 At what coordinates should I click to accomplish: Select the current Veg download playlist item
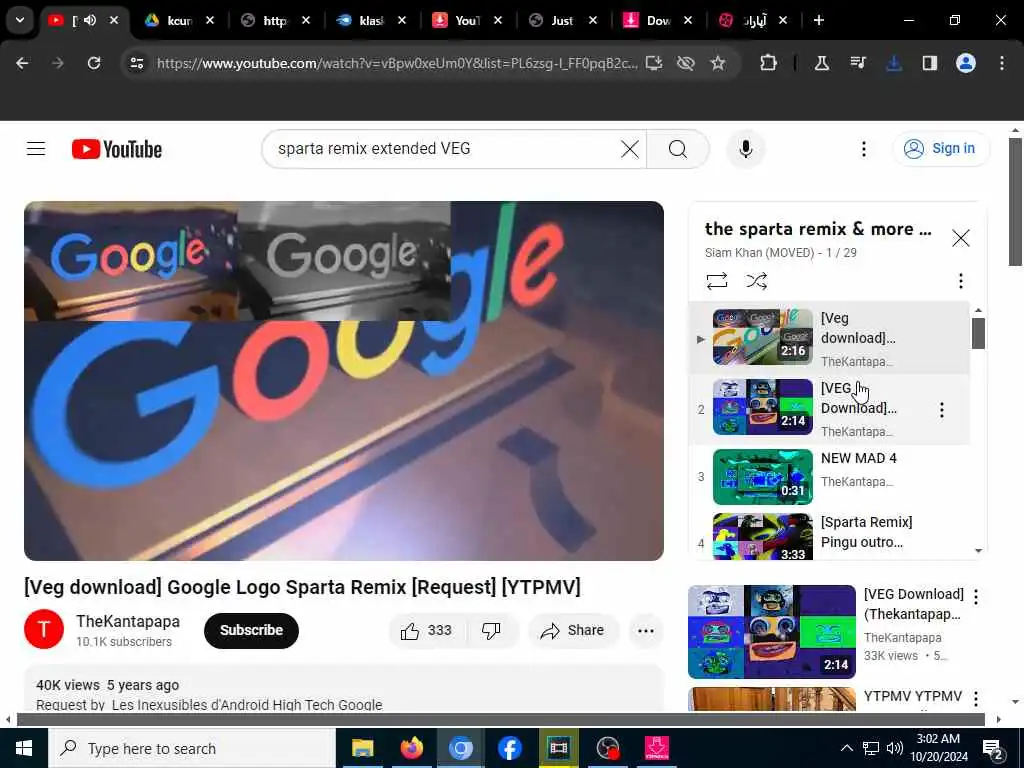click(x=829, y=337)
